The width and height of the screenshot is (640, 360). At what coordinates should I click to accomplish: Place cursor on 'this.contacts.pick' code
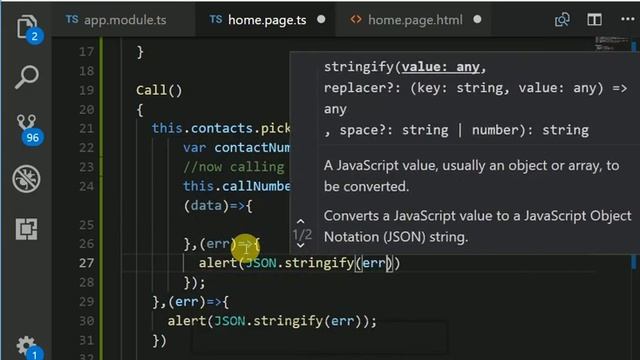(x=221, y=128)
